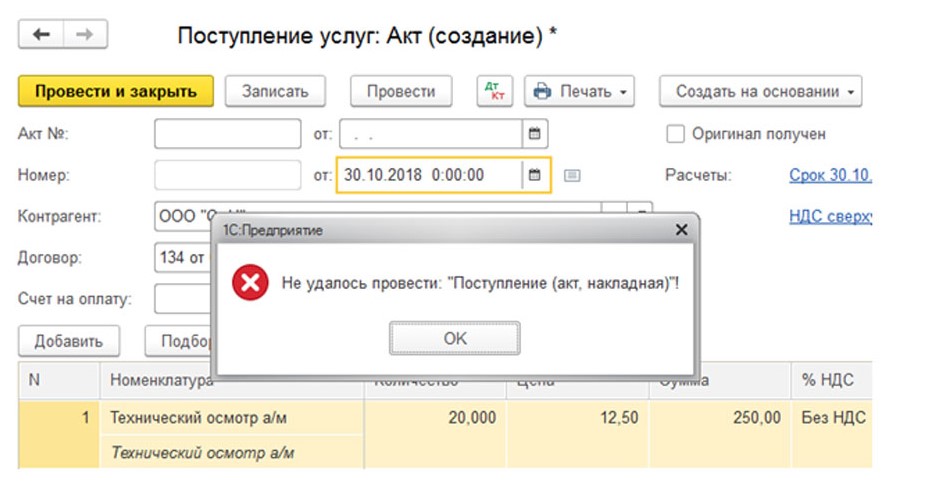Click the red error icon in dialog
Image resolution: width=936 pixels, height=481 pixels.
(x=250, y=284)
